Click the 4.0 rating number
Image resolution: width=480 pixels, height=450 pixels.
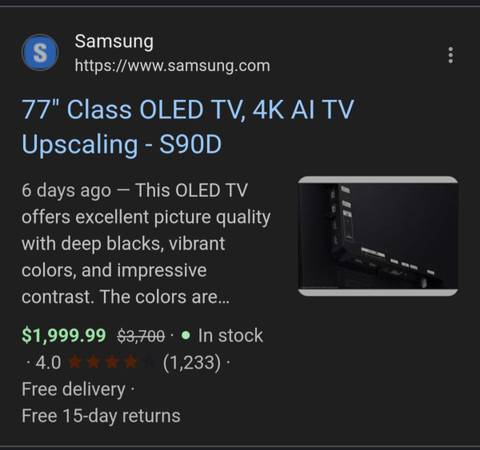tap(48, 362)
